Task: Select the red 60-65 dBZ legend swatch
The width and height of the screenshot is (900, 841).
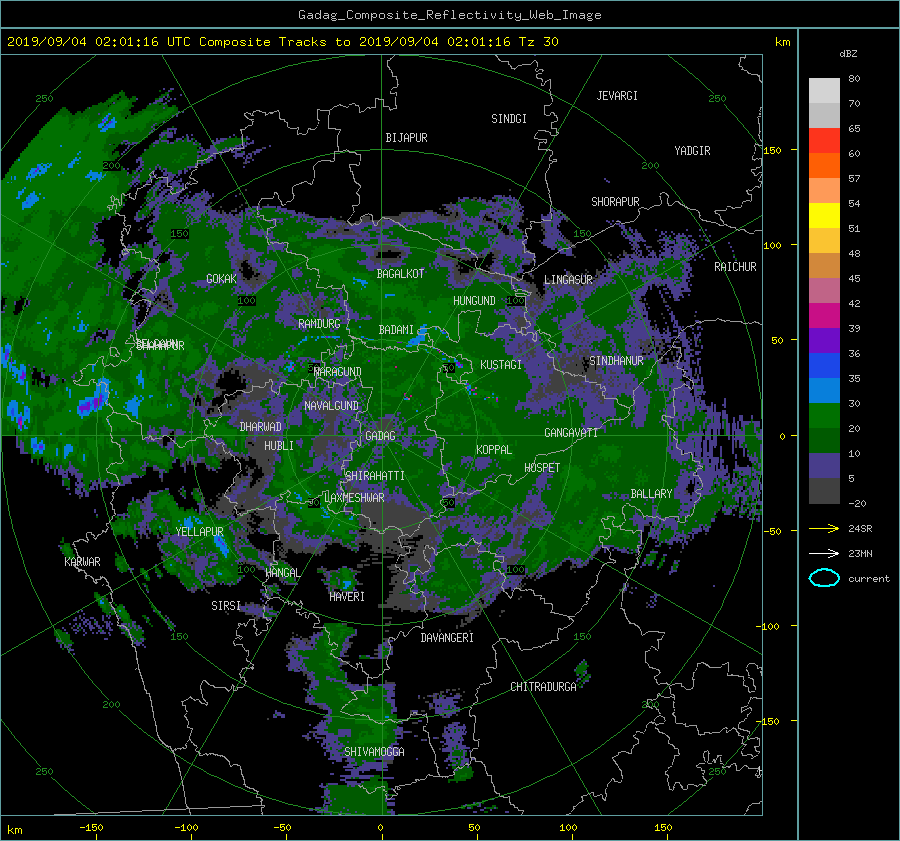Action: coord(824,141)
